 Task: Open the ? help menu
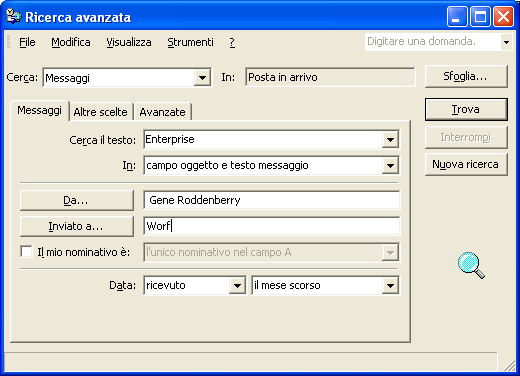(x=232, y=42)
